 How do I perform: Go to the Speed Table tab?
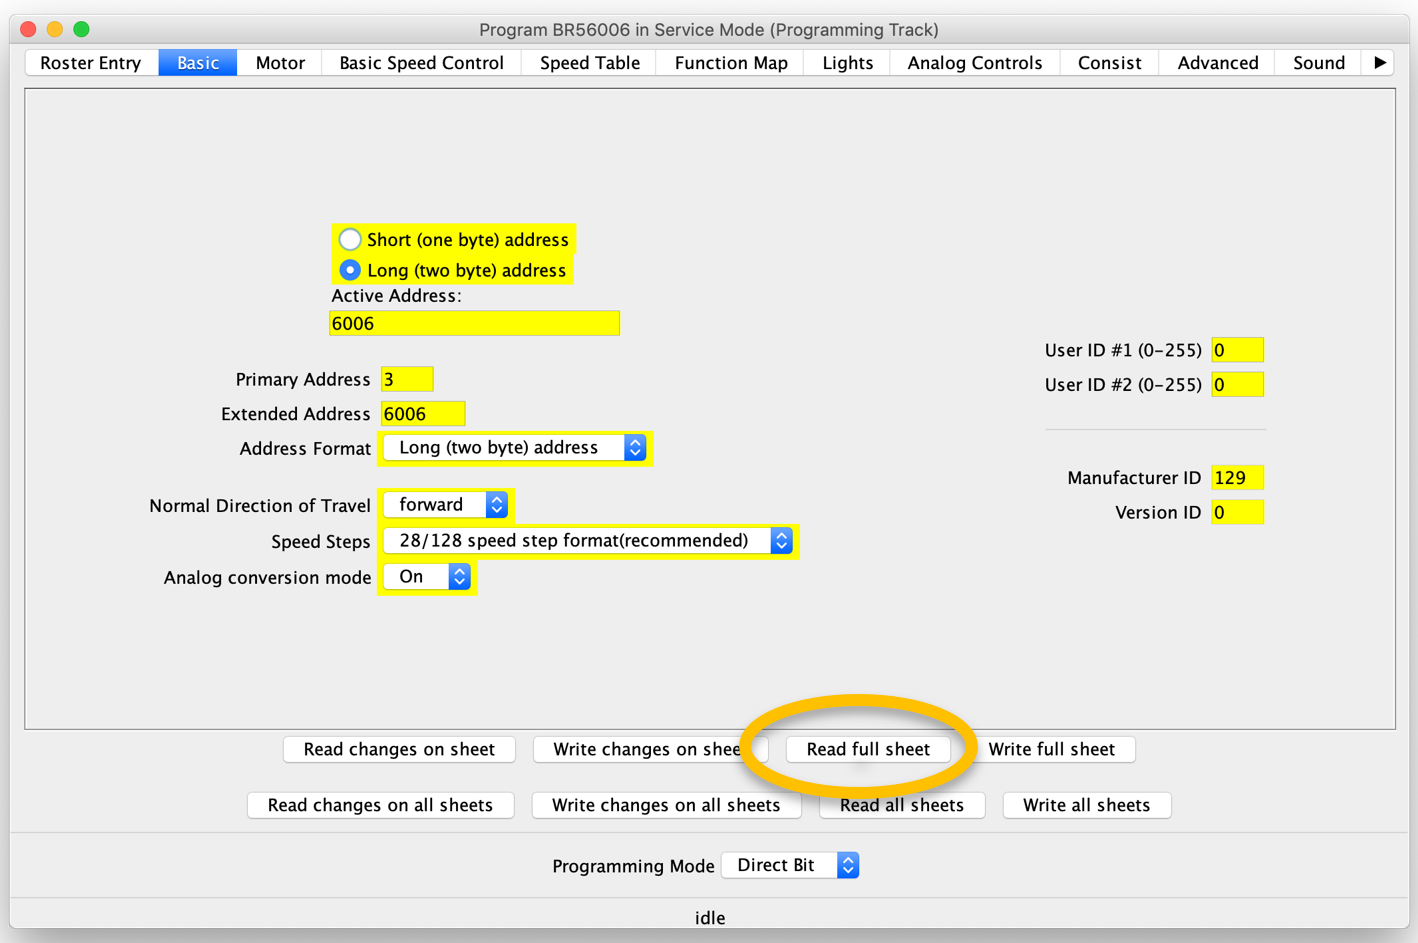(589, 62)
